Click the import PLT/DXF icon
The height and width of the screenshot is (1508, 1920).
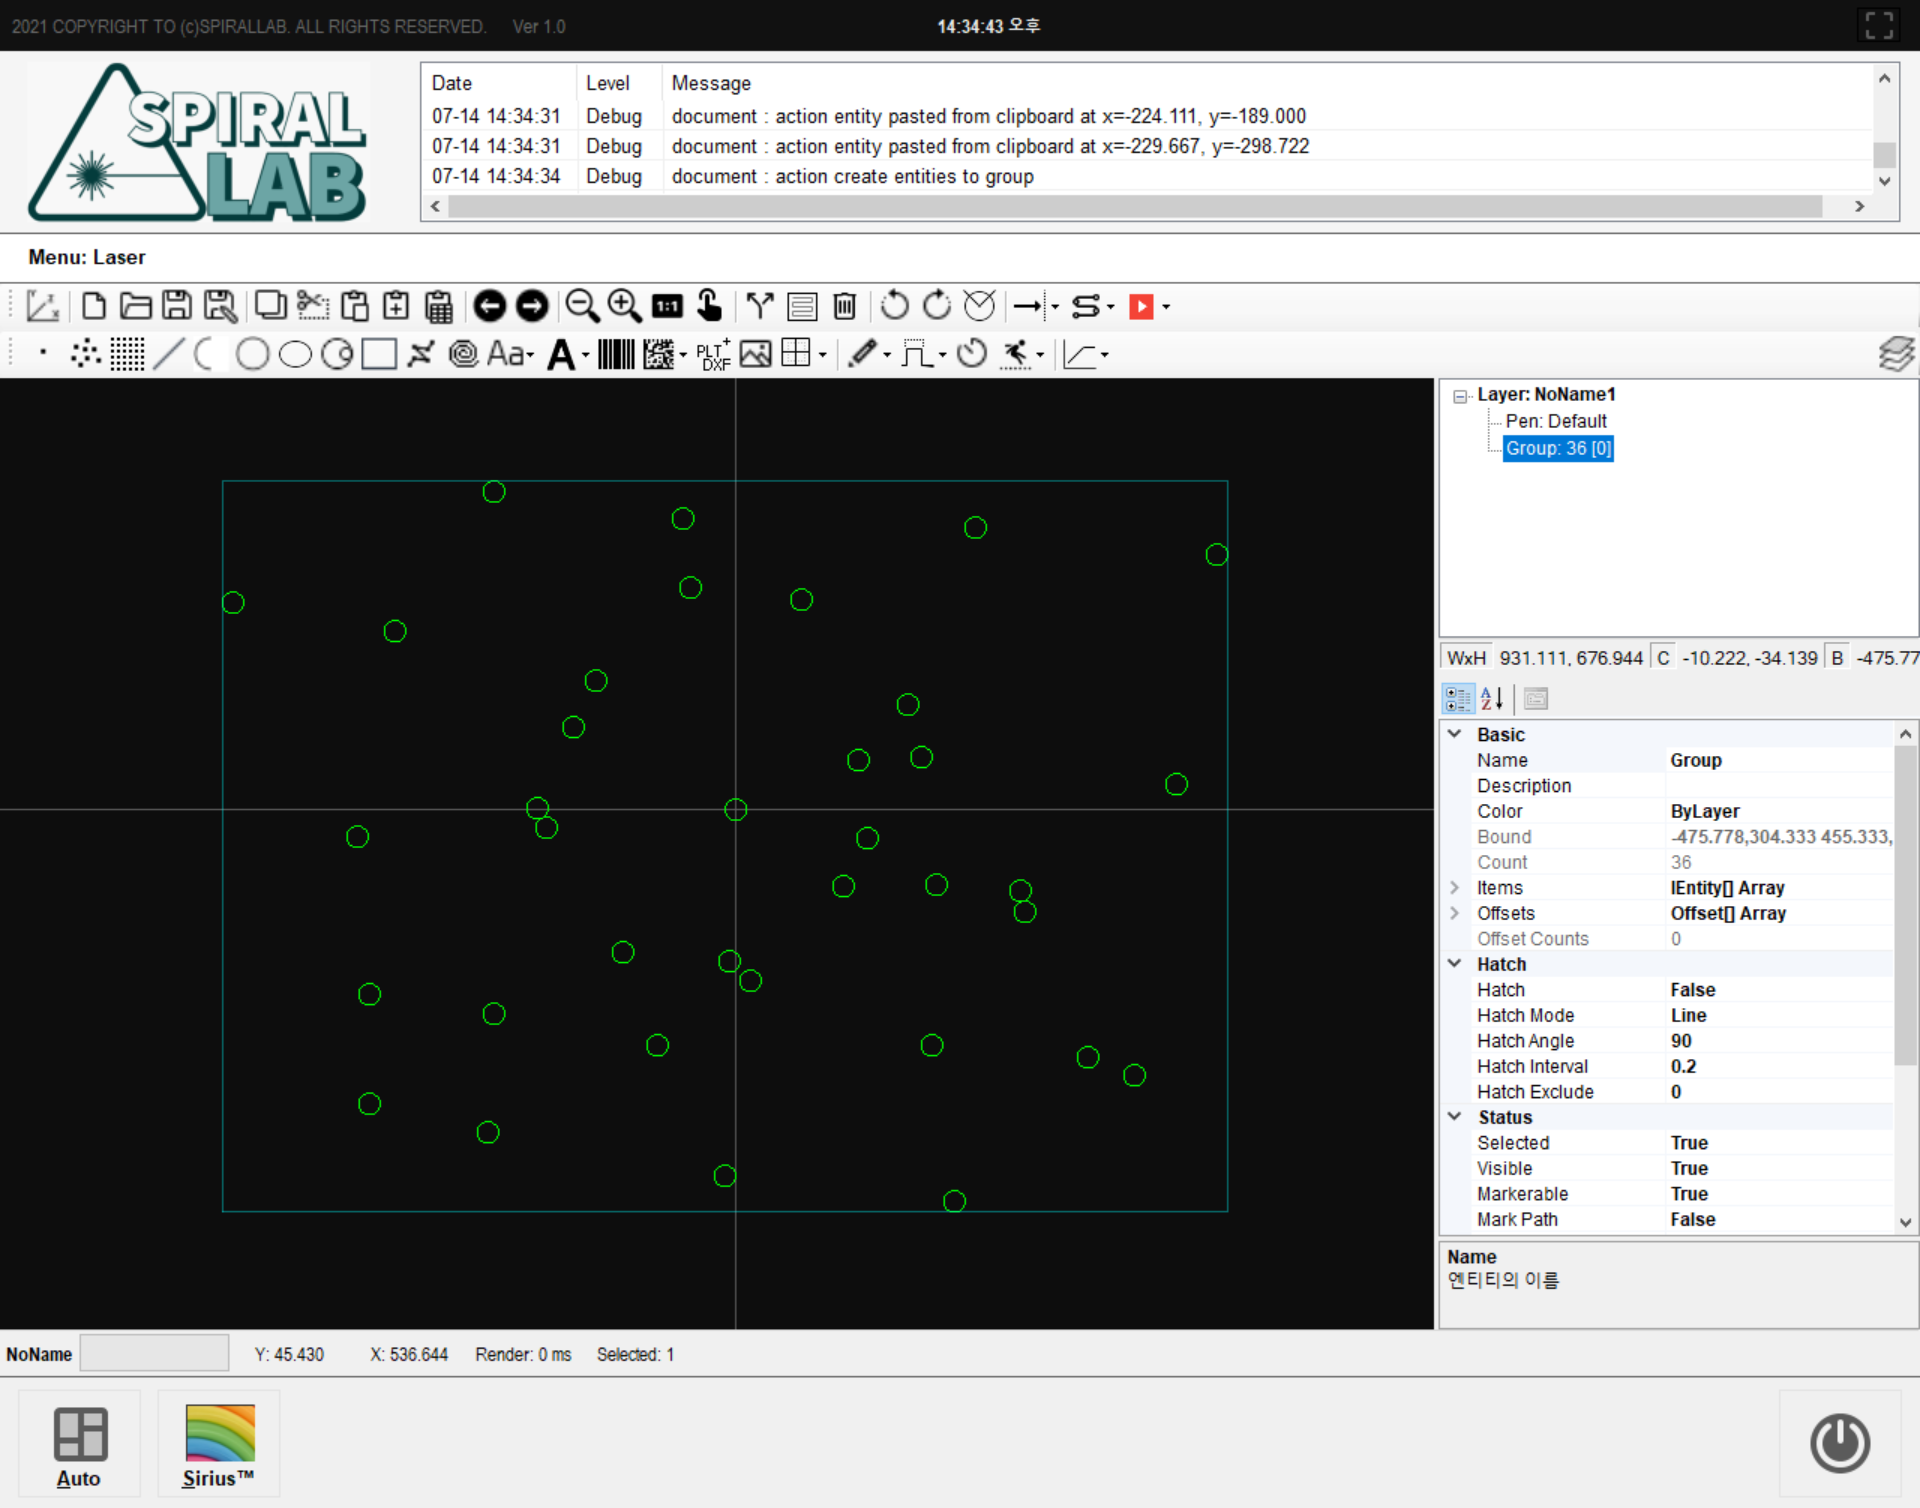coord(713,355)
